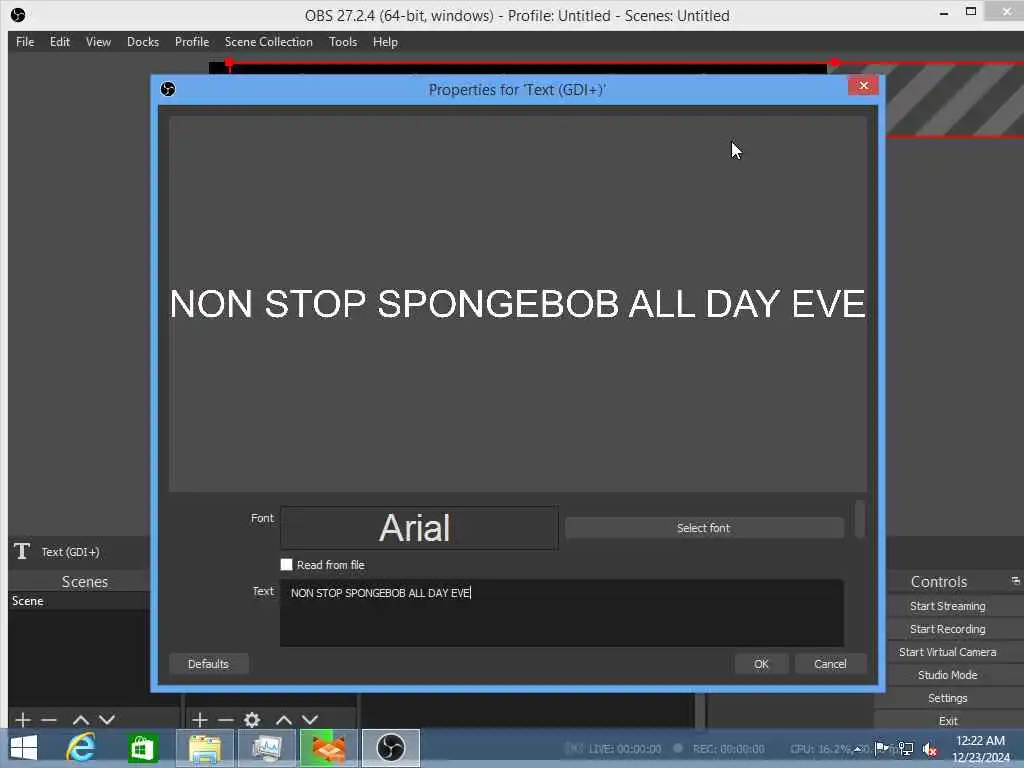Click the Select font button
The width and height of the screenshot is (1024, 768).
[x=704, y=528]
